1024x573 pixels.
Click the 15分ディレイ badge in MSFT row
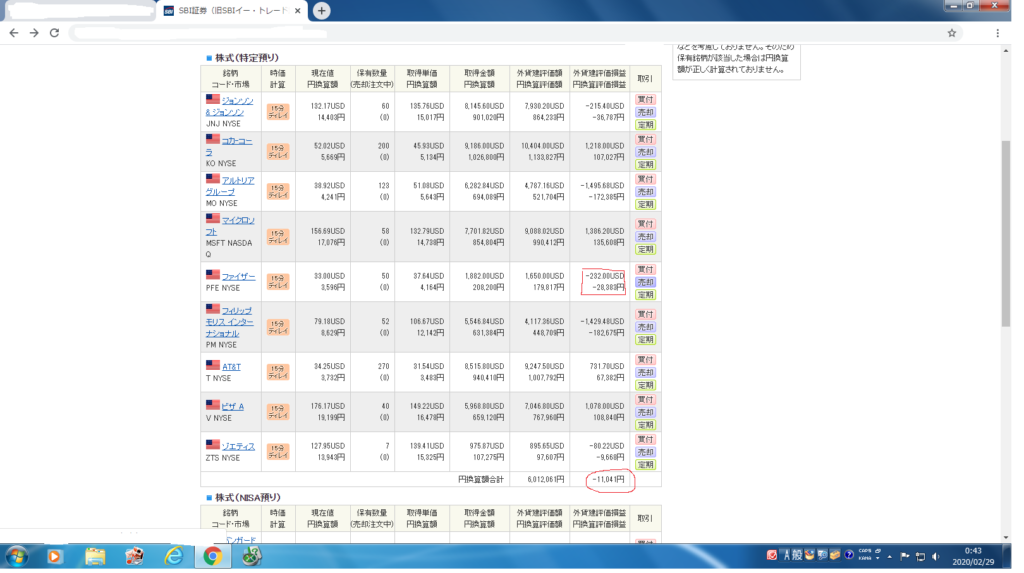click(x=278, y=237)
